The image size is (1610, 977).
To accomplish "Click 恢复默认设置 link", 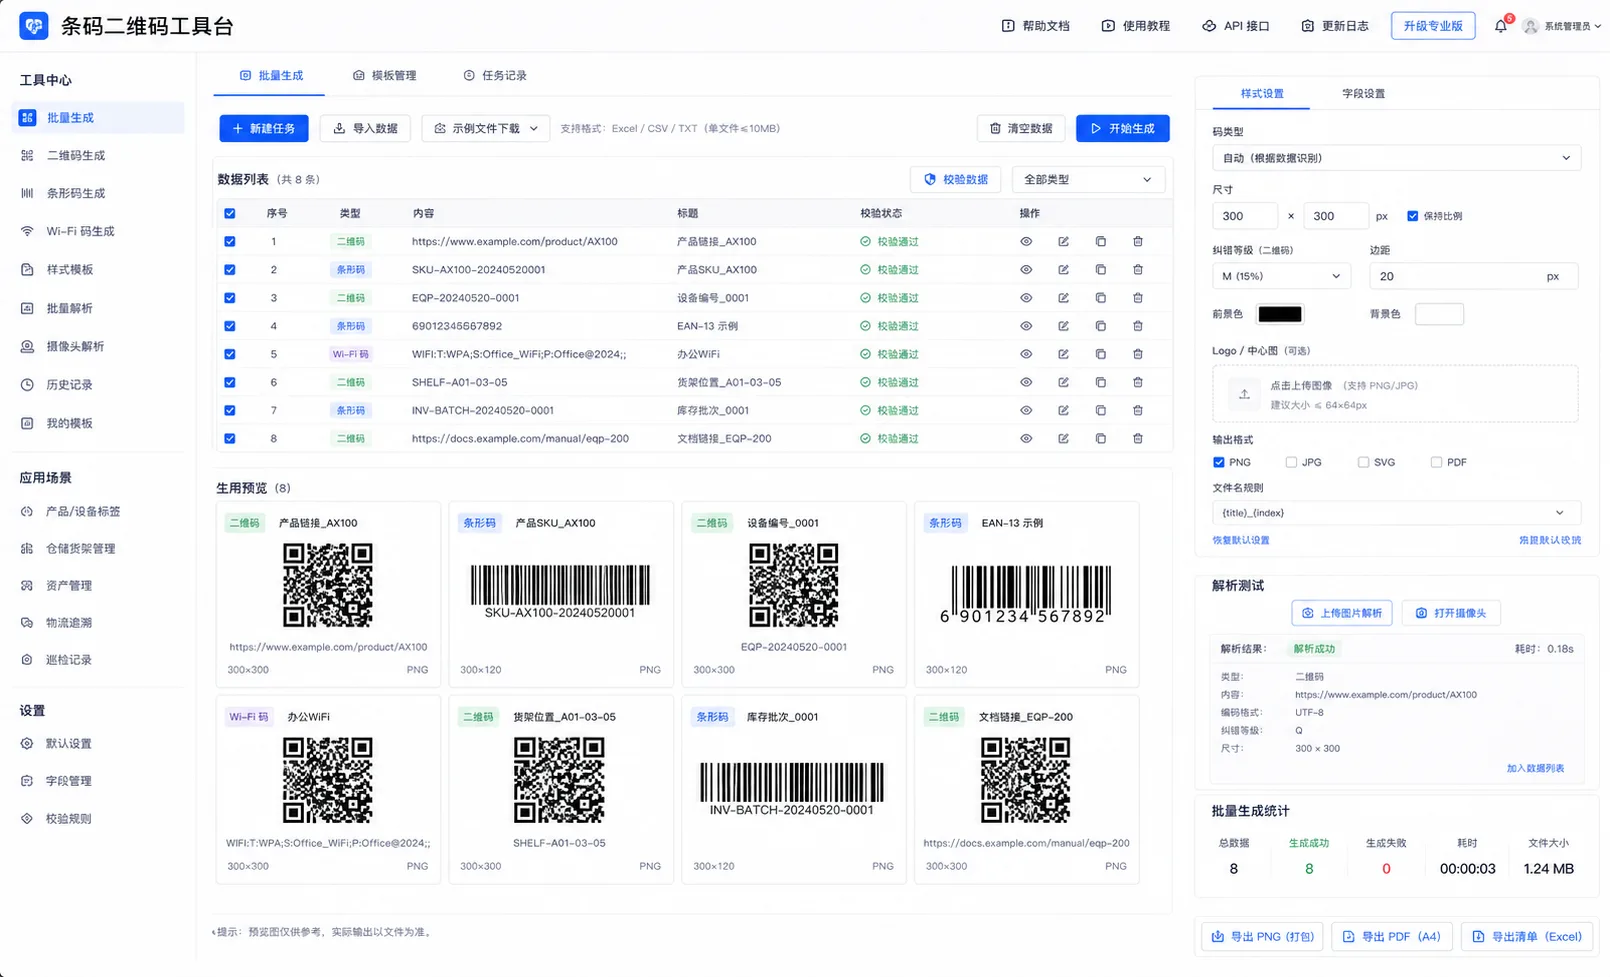I will (x=1241, y=540).
